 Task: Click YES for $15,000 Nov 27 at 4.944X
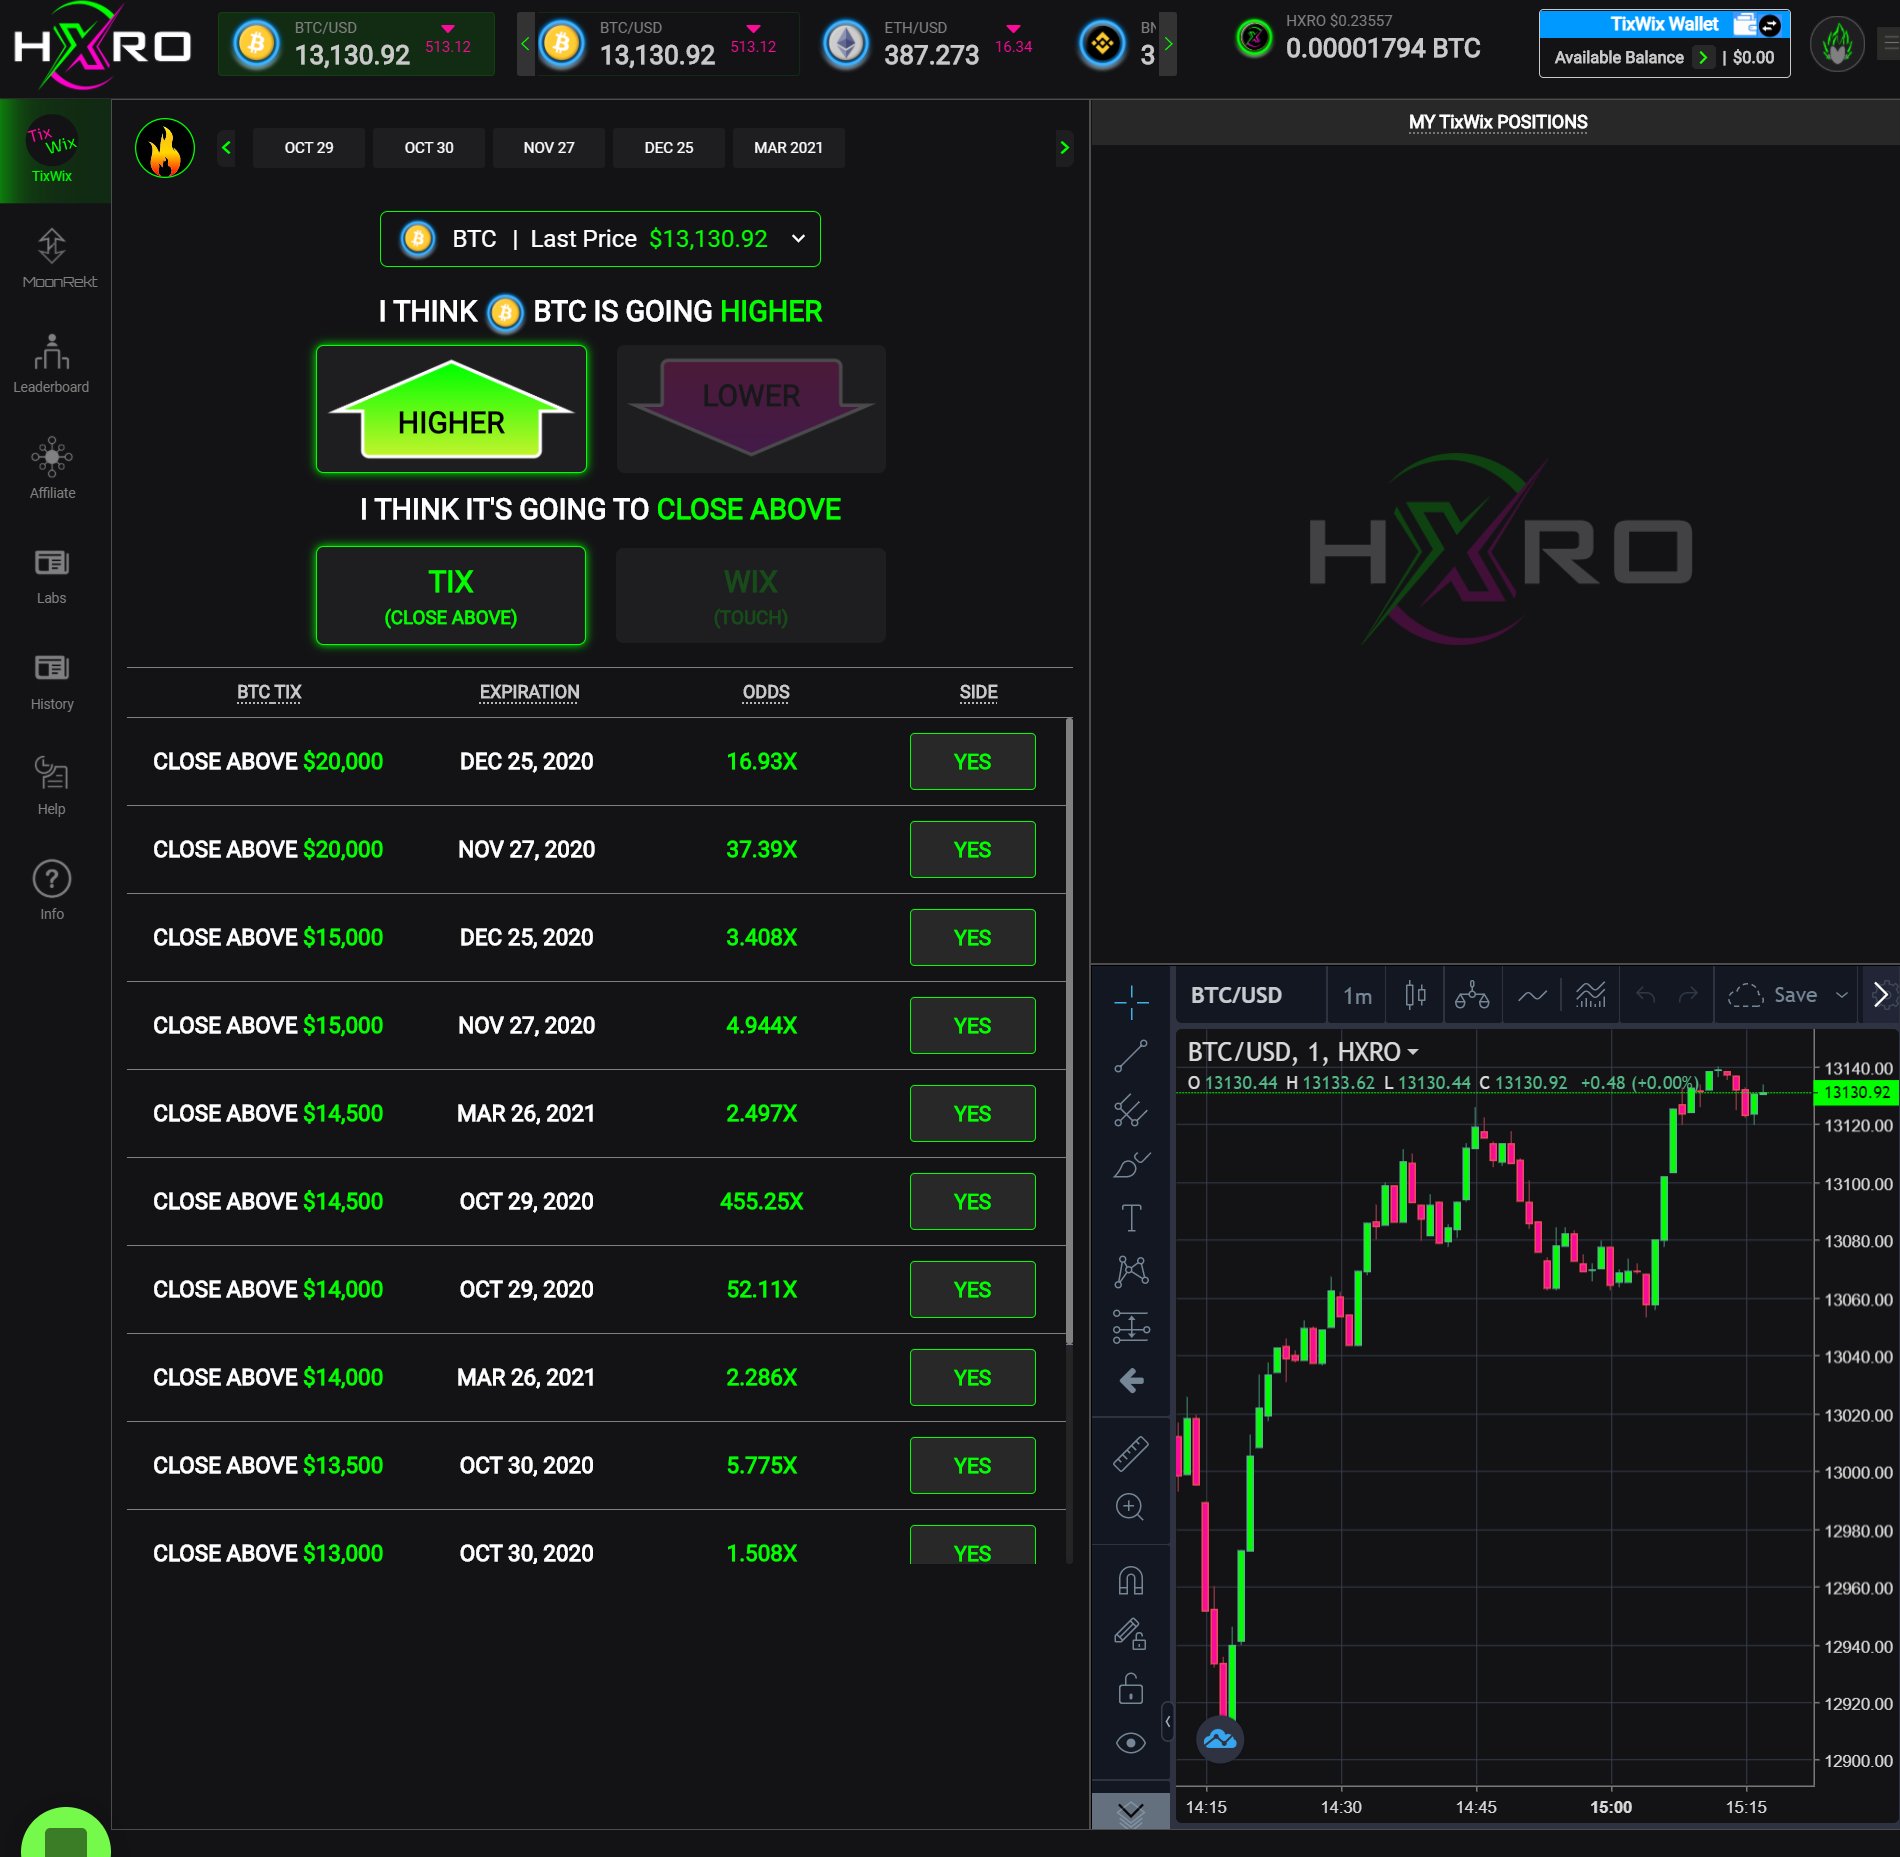(973, 1026)
